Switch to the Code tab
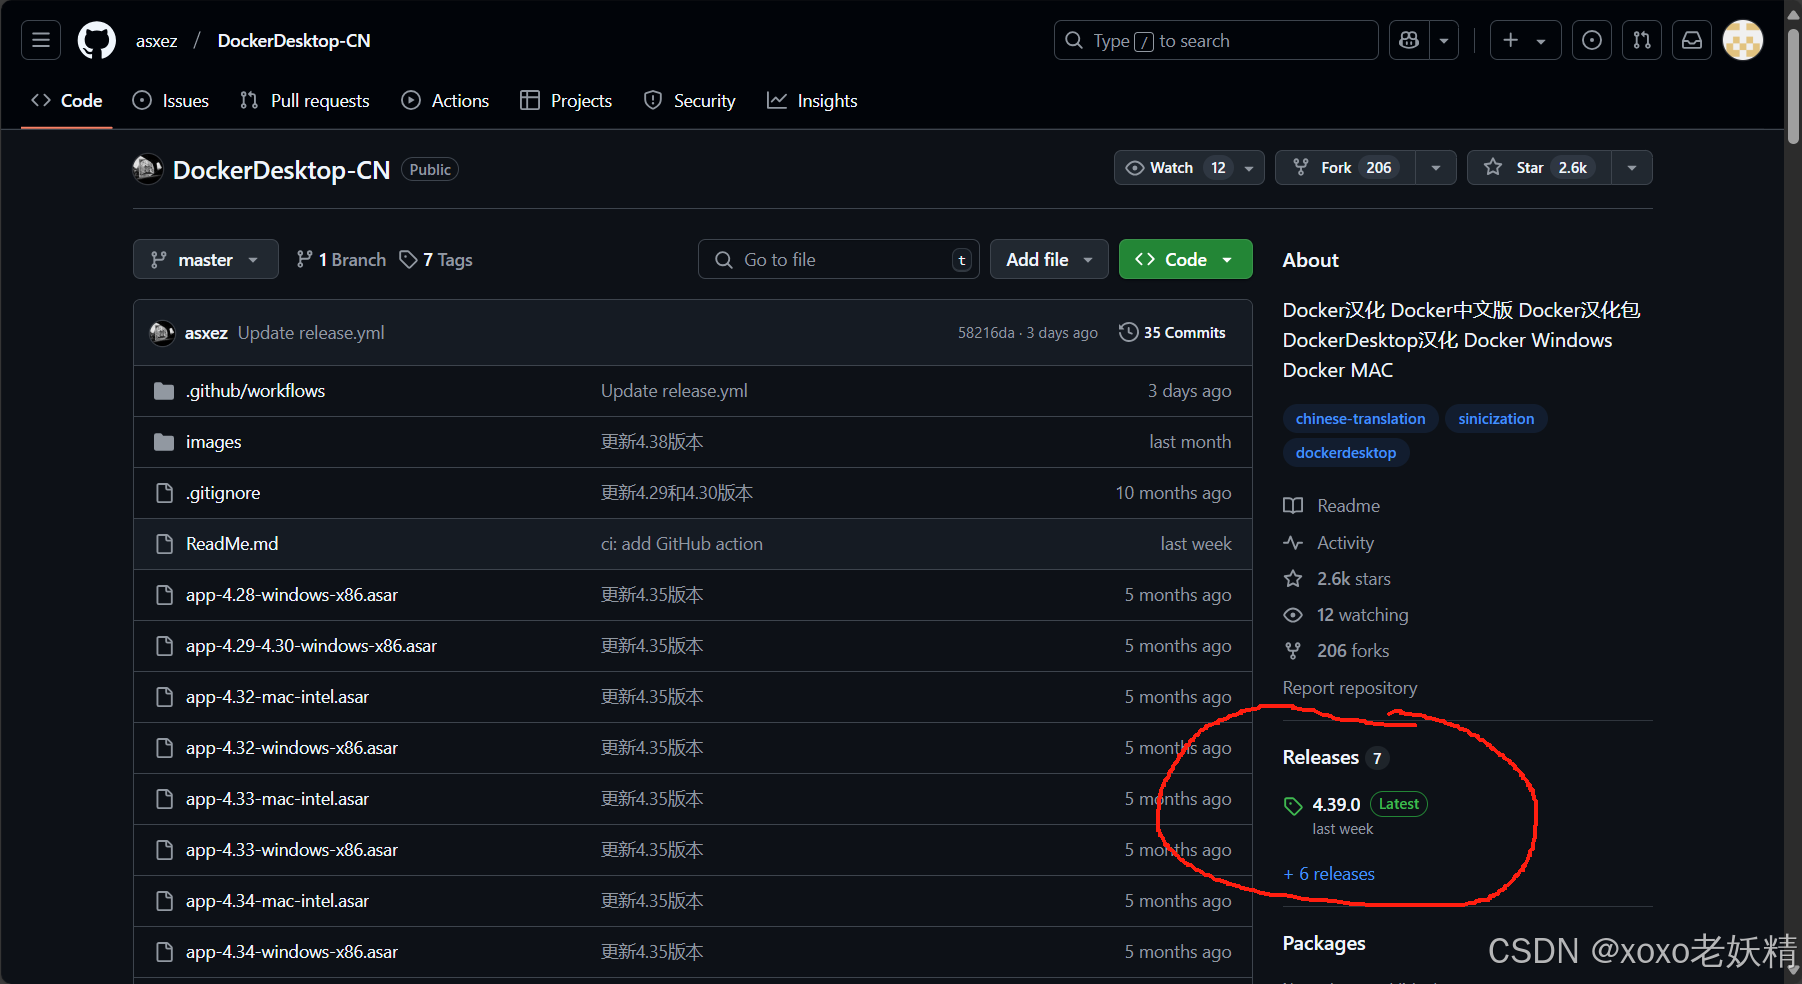Viewport: 1802px width, 984px height. (x=67, y=101)
